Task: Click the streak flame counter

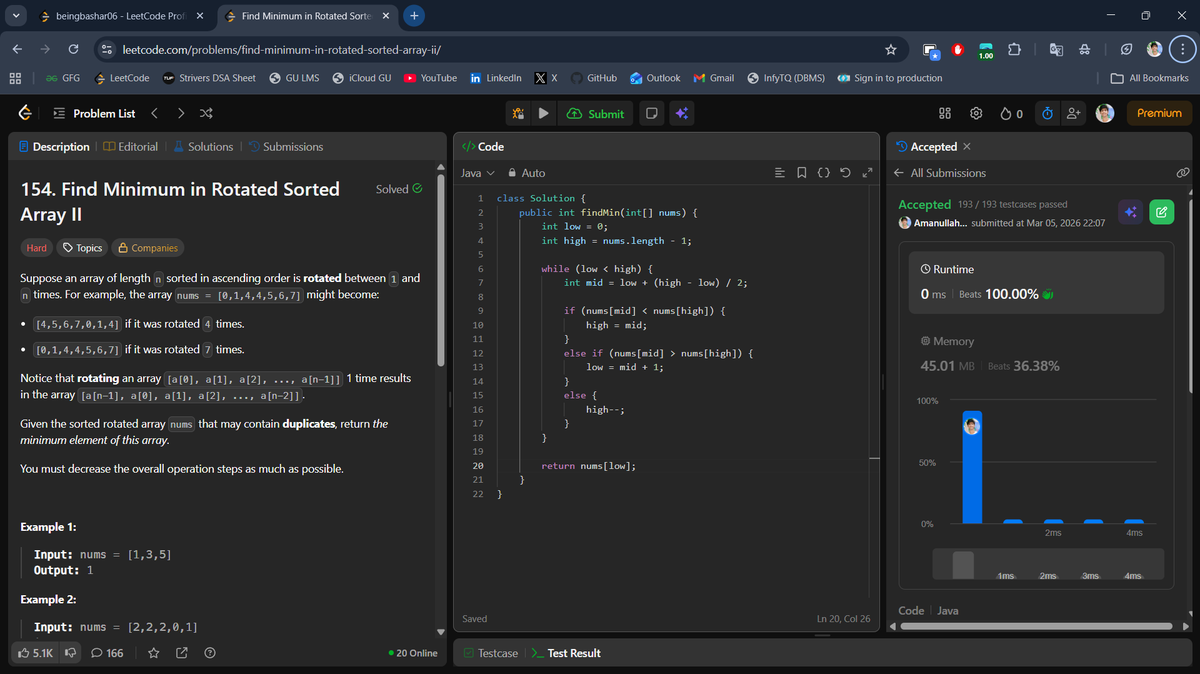Action: coord(1011,114)
